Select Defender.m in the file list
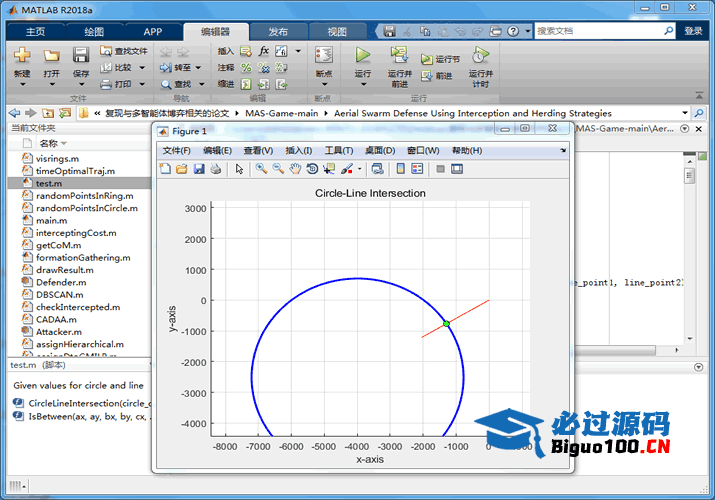This screenshot has width=715, height=500. click(61, 282)
